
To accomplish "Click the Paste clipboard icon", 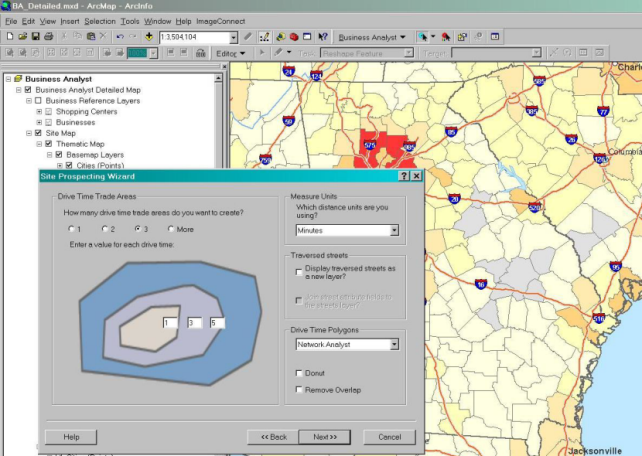I will 91,36.
